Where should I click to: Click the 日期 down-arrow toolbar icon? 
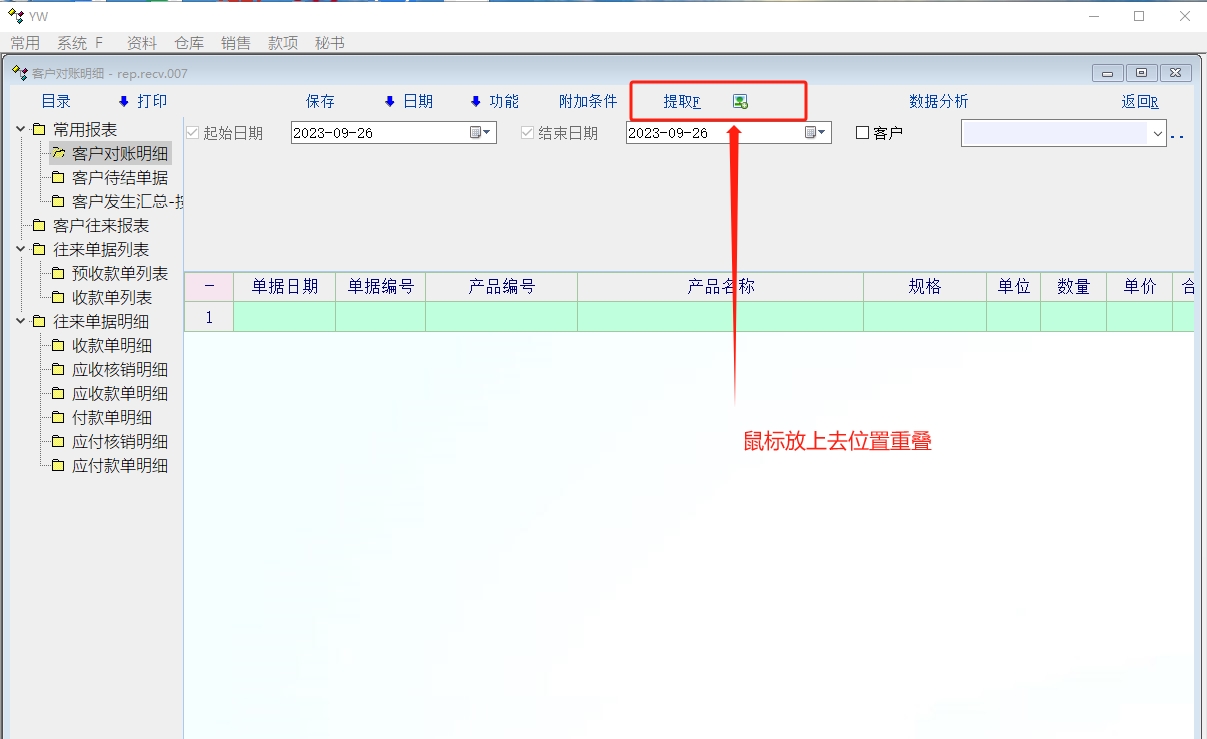390,102
